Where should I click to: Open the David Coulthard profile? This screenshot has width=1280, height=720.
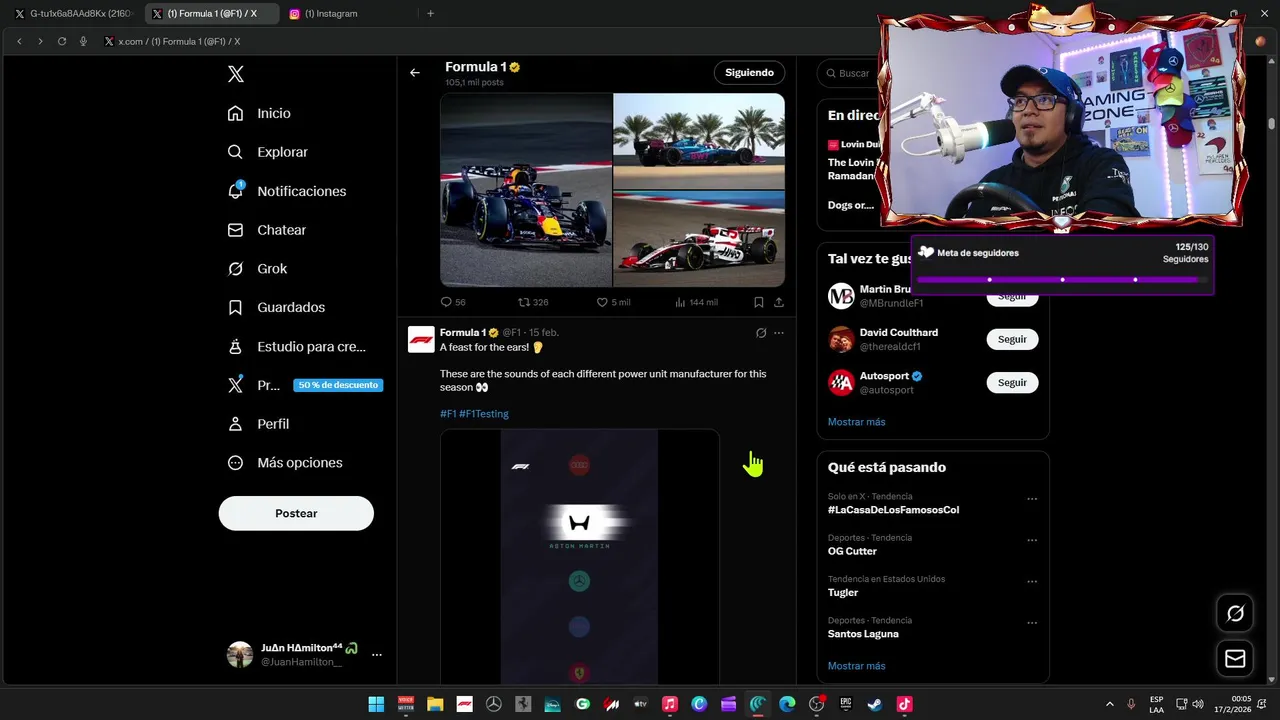[899, 332]
